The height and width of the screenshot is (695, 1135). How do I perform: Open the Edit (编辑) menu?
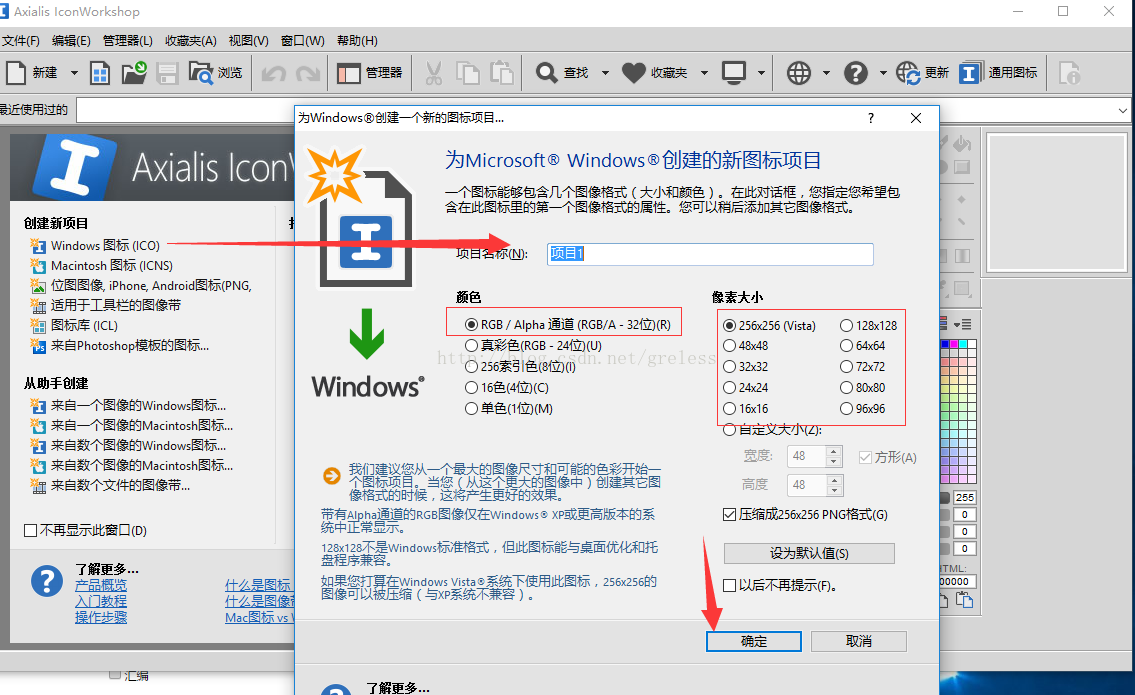point(71,41)
